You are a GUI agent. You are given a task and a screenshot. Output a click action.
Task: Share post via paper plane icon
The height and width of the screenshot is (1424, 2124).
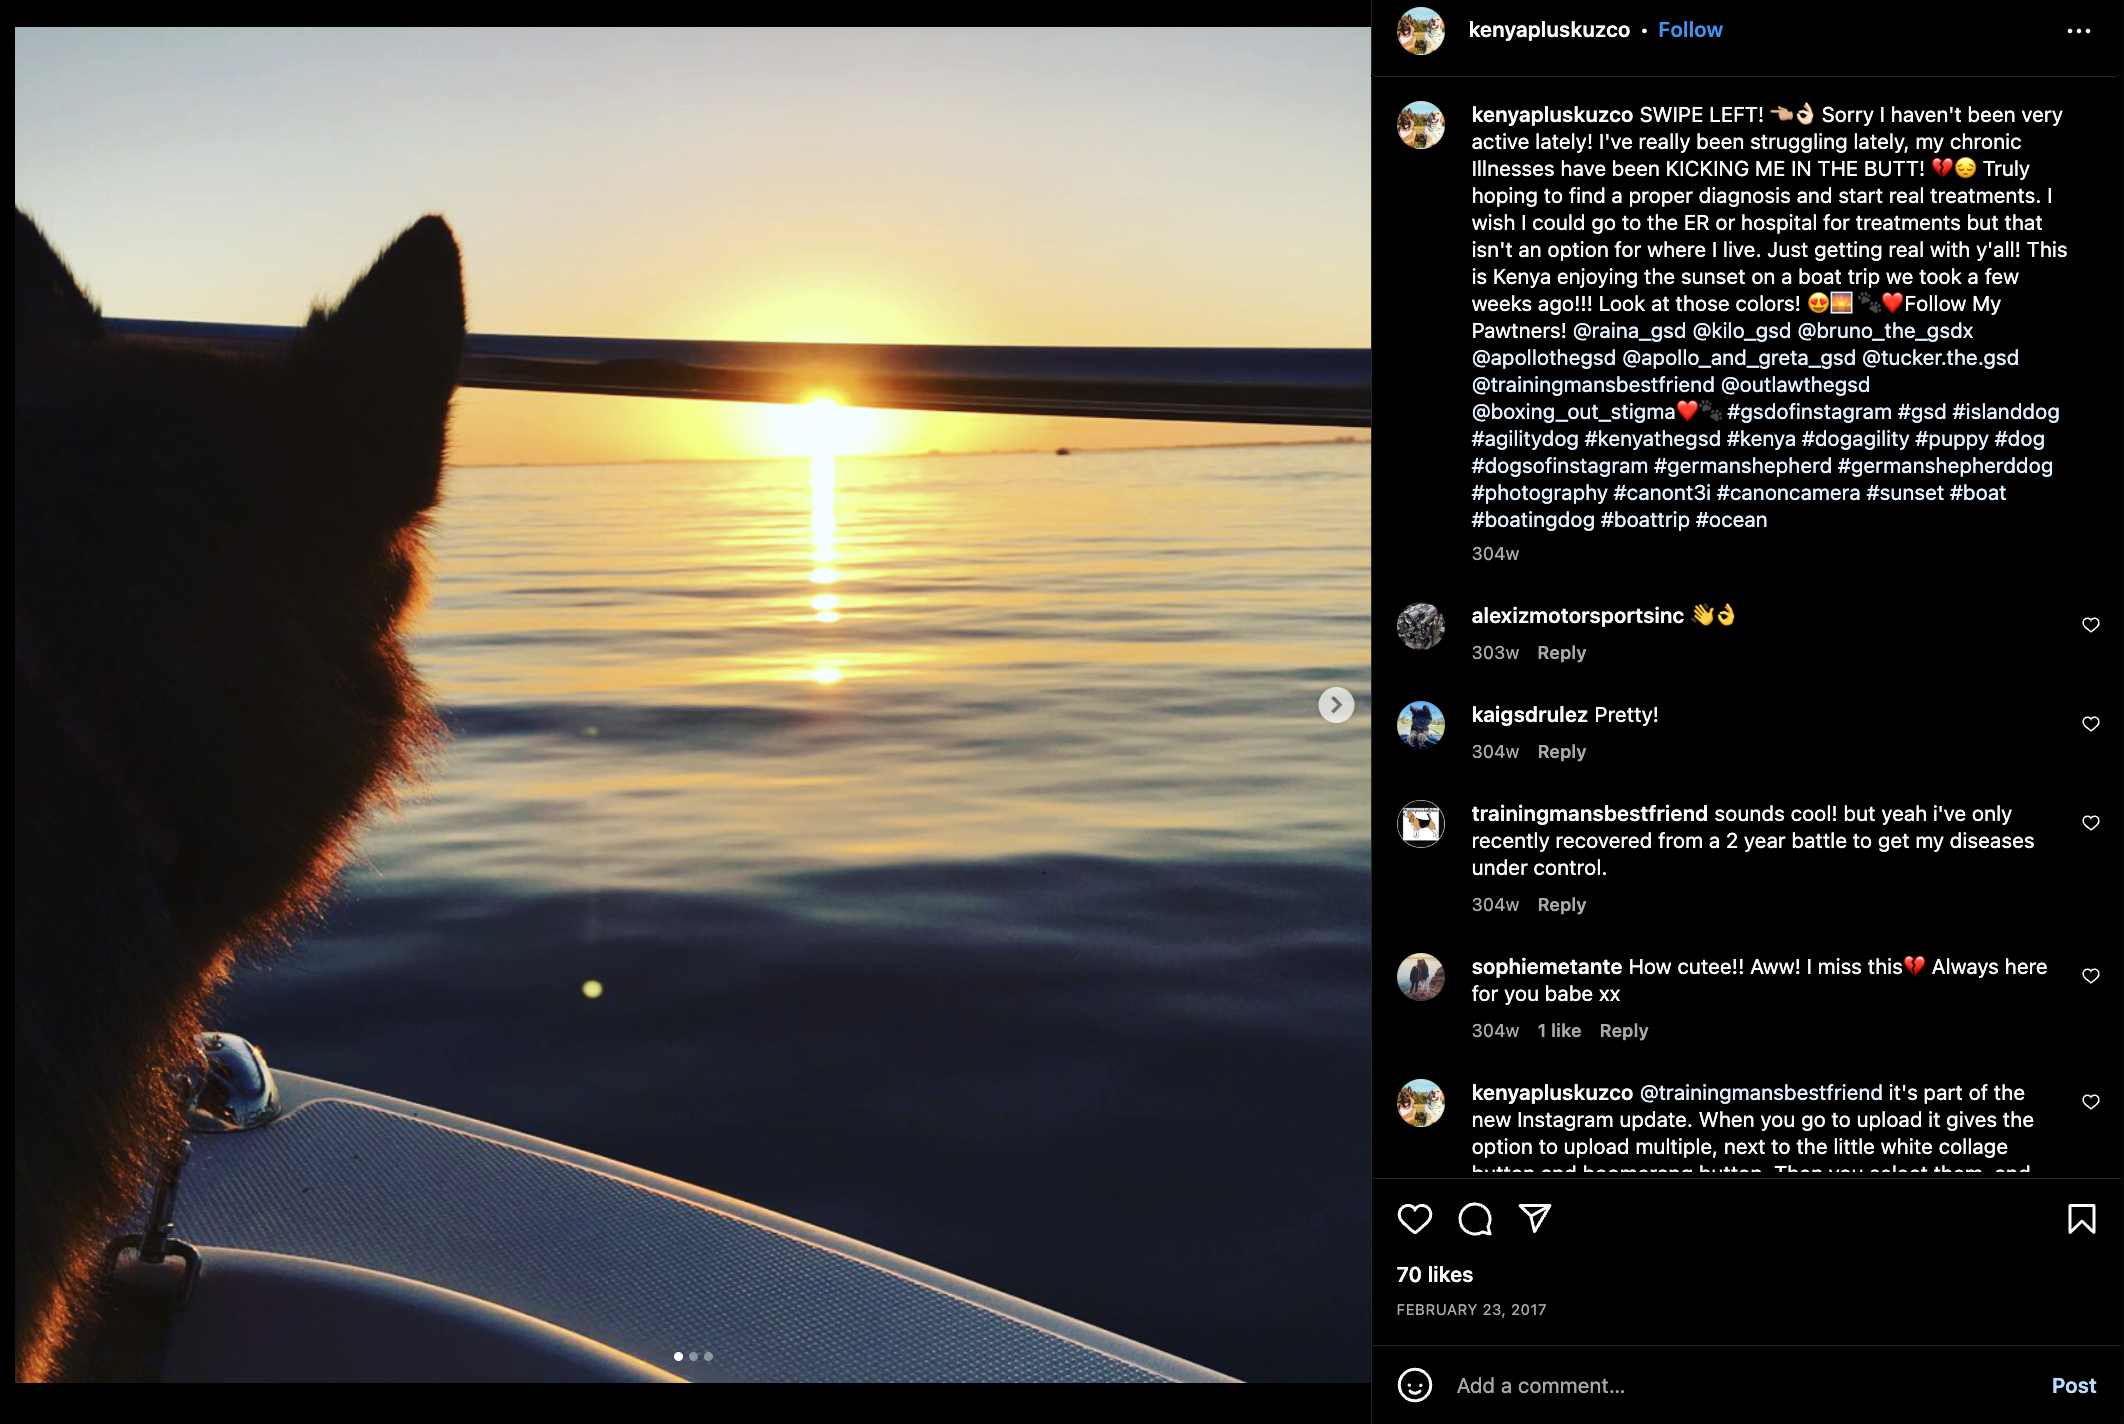(1535, 1218)
